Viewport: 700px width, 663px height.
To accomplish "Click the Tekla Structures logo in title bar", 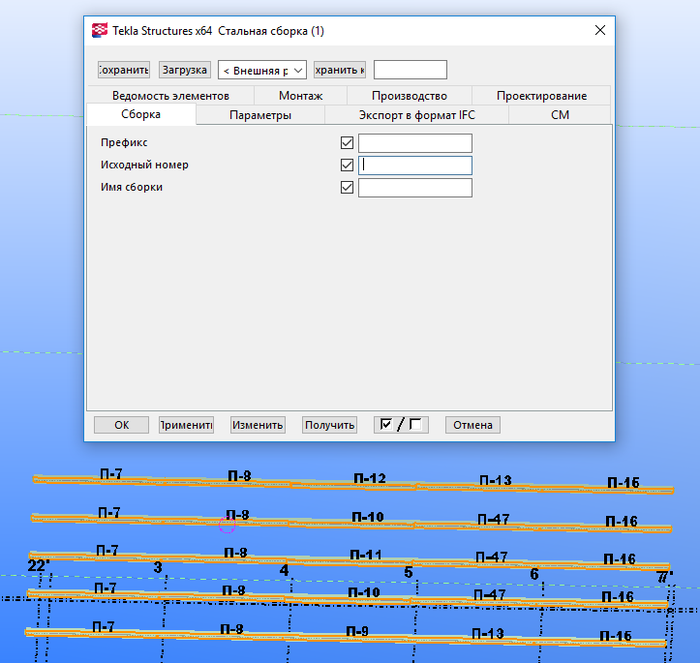I will [100, 31].
